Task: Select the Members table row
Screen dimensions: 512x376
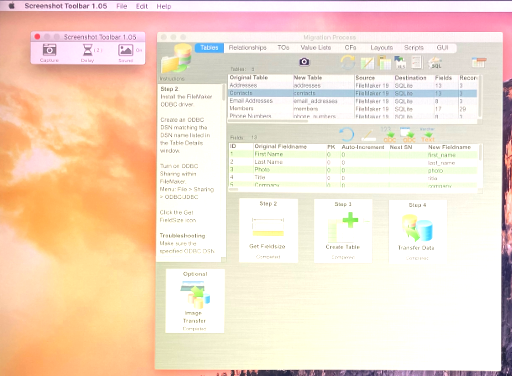Action: click(x=353, y=109)
